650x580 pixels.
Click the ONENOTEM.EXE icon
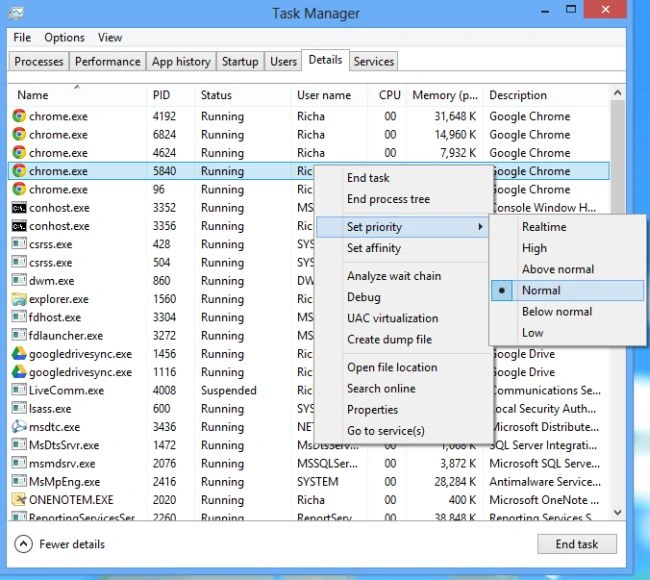19,499
